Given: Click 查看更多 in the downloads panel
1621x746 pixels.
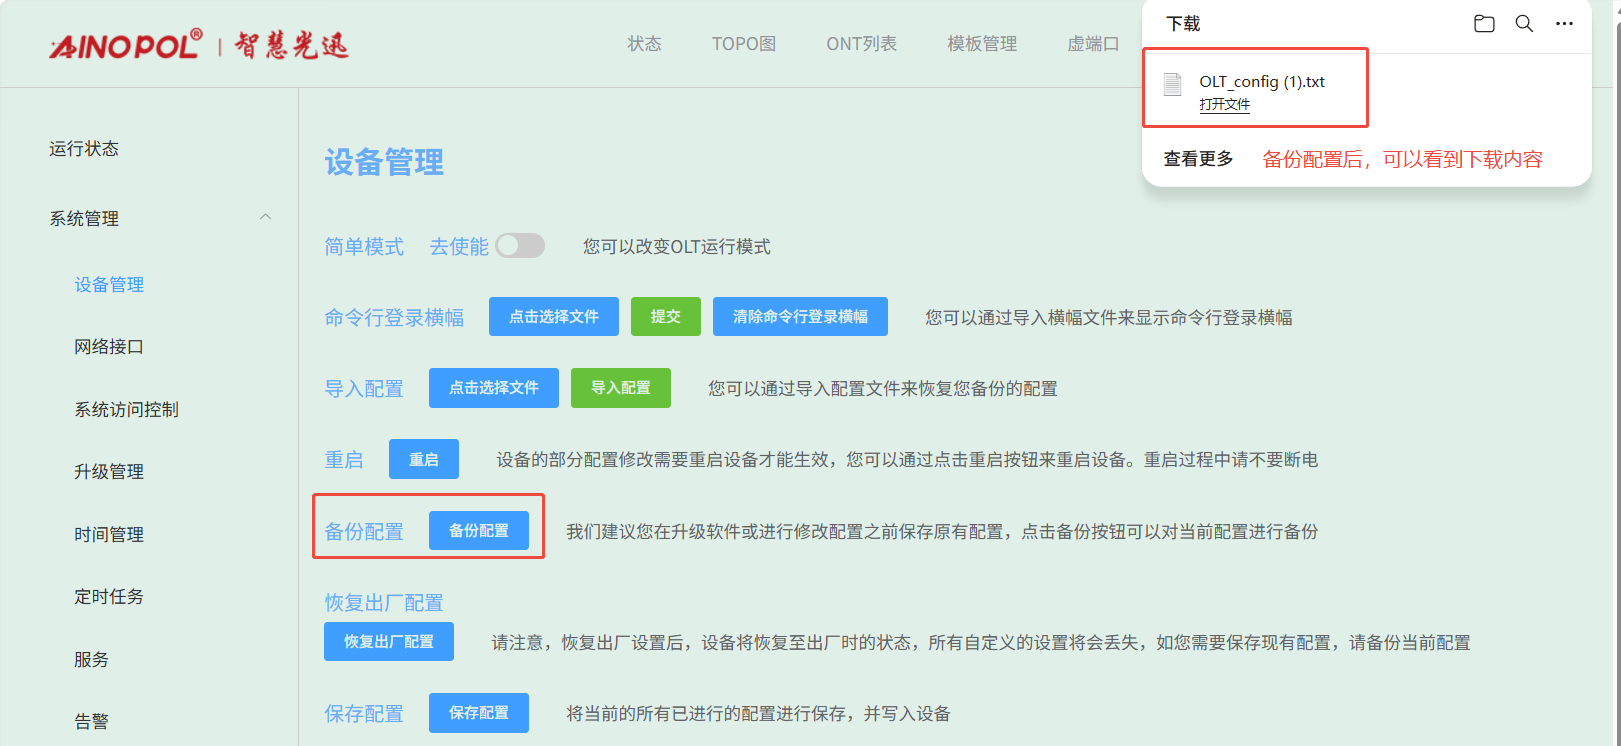Looking at the screenshot, I should click(x=1198, y=159).
